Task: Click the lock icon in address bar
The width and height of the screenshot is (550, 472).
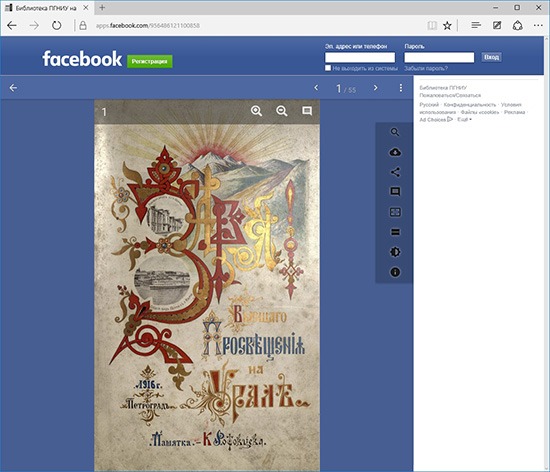Action: [x=83, y=25]
